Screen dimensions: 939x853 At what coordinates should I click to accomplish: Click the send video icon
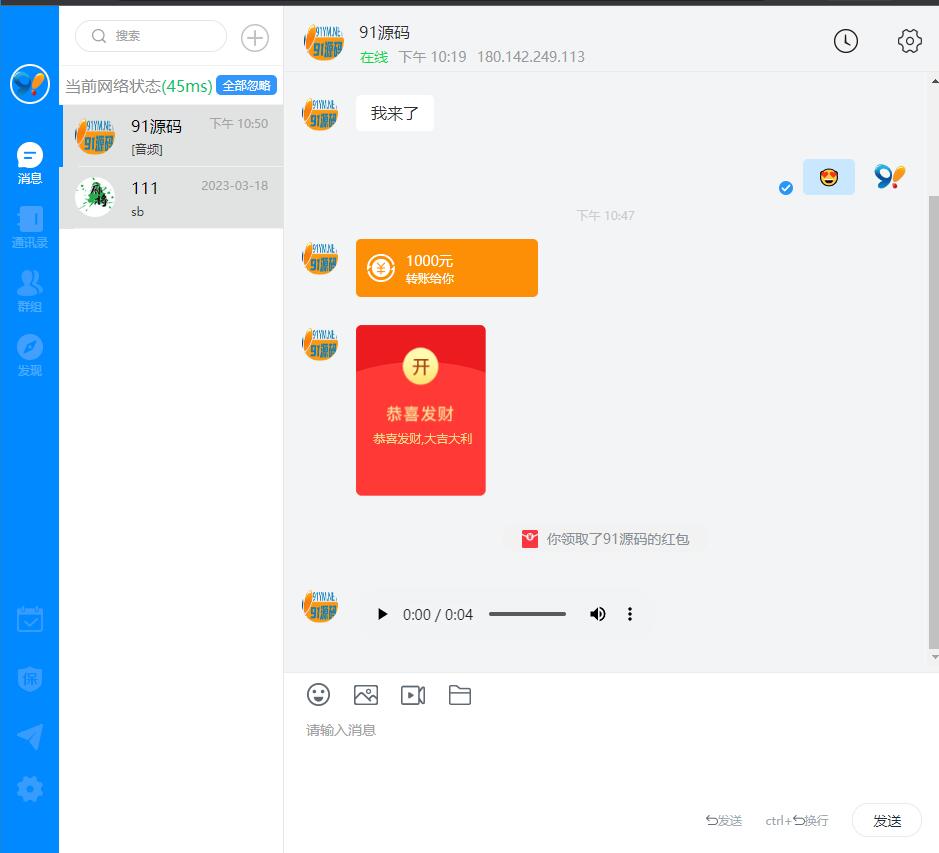(x=413, y=695)
